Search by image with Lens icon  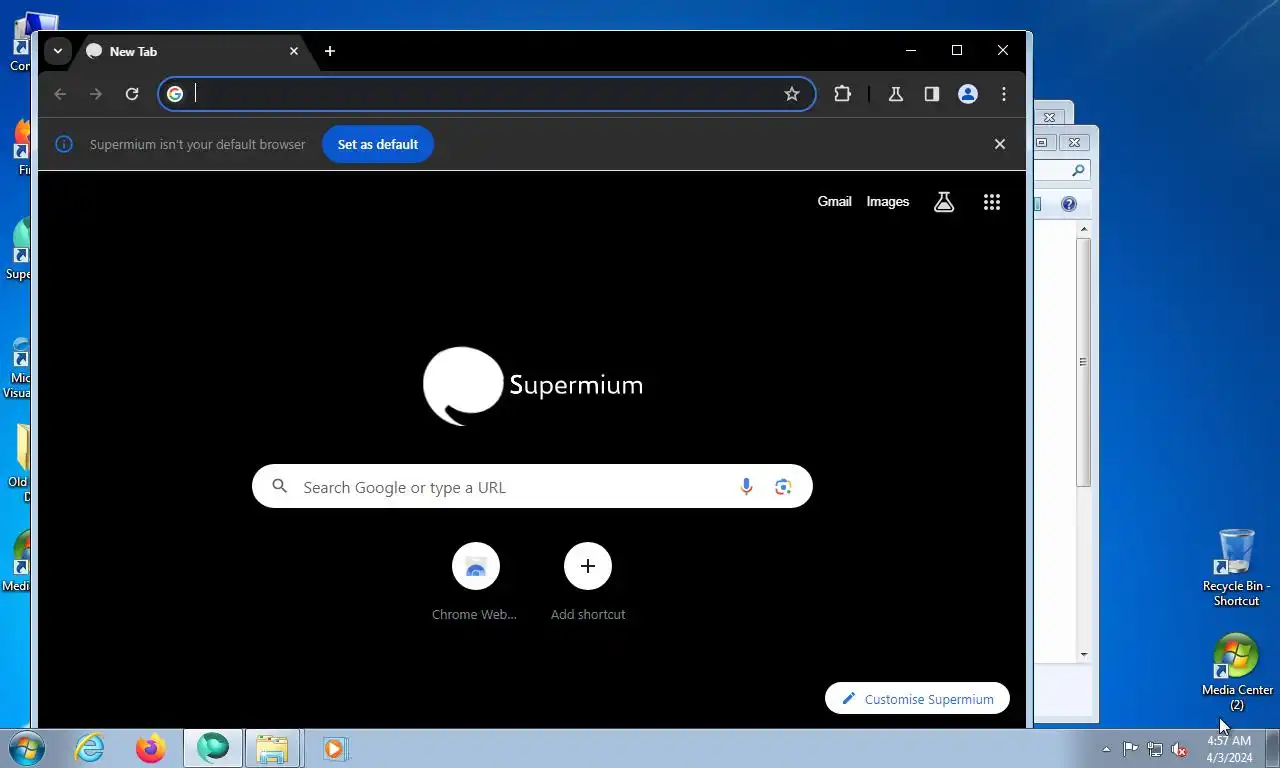pyautogui.click(x=783, y=486)
